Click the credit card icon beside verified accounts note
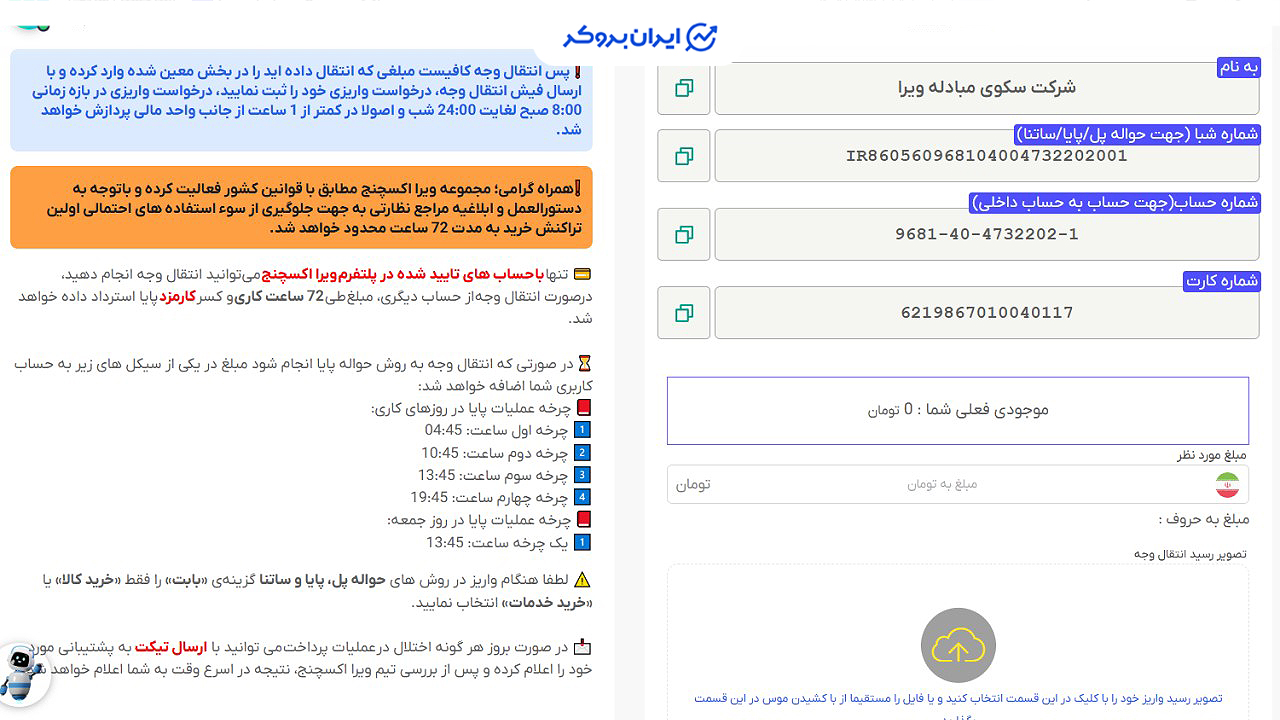Image resolution: width=1280 pixels, height=720 pixels. 582,274
